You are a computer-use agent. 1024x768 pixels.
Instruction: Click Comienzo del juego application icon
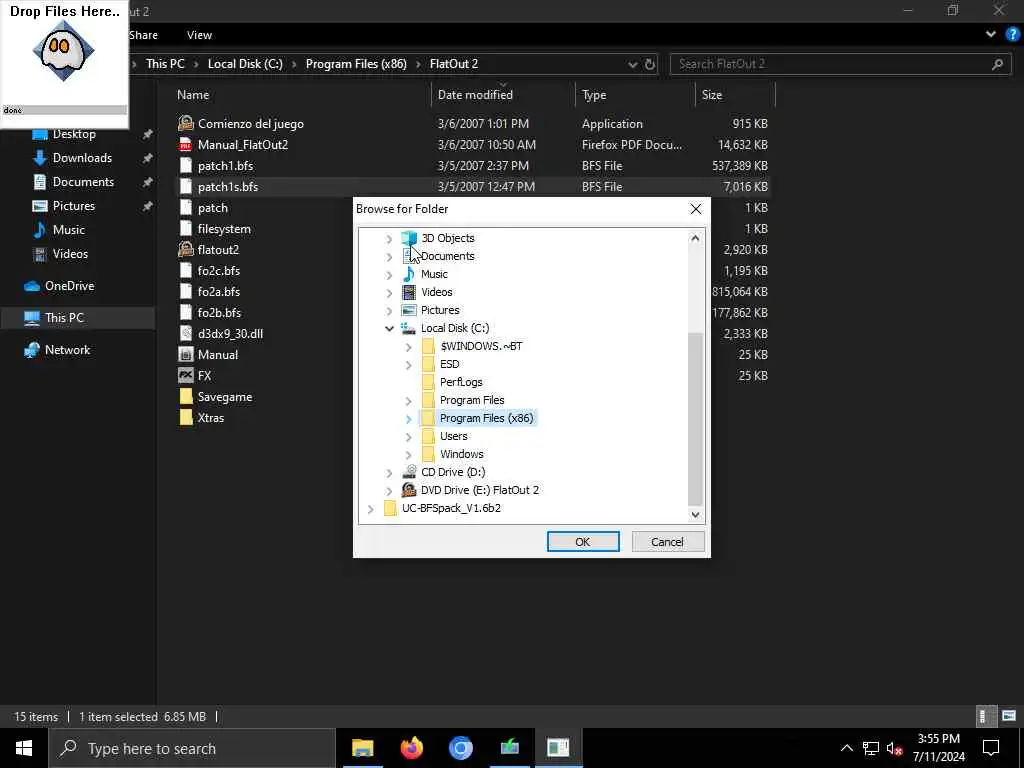pyautogui.click(x=186, y=123)
